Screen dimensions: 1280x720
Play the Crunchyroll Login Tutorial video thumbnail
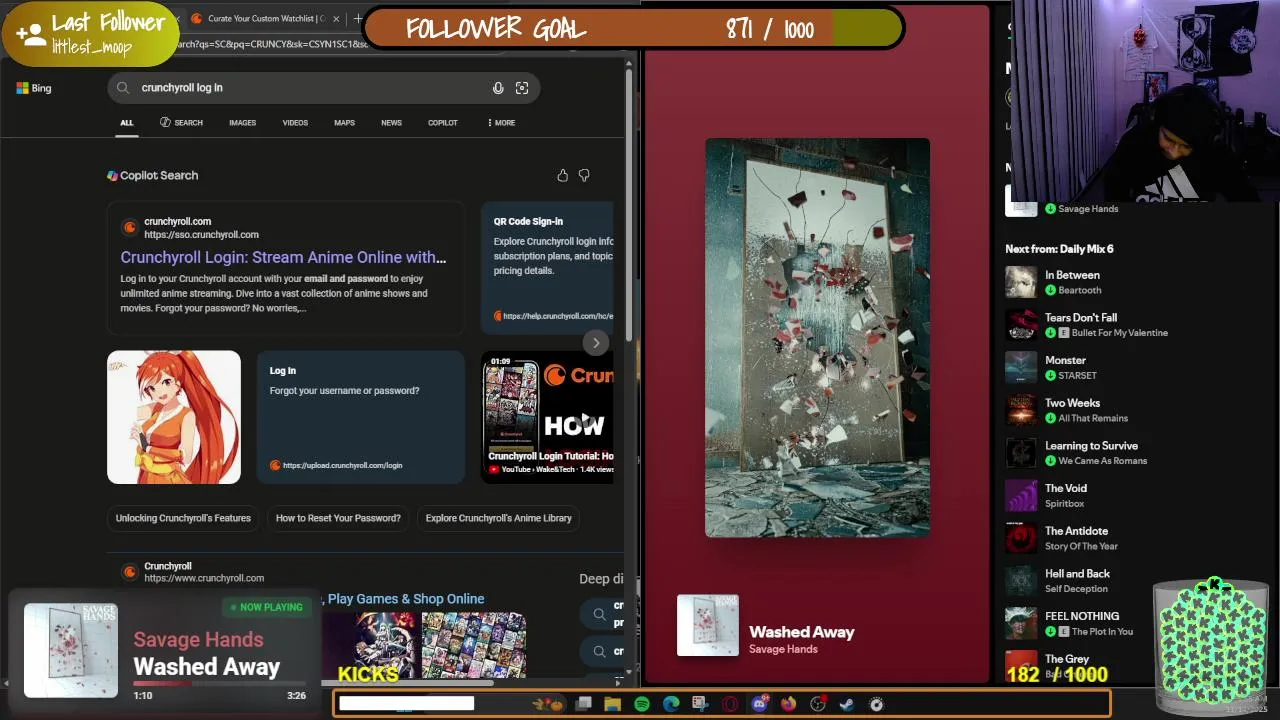pos(548,417)
